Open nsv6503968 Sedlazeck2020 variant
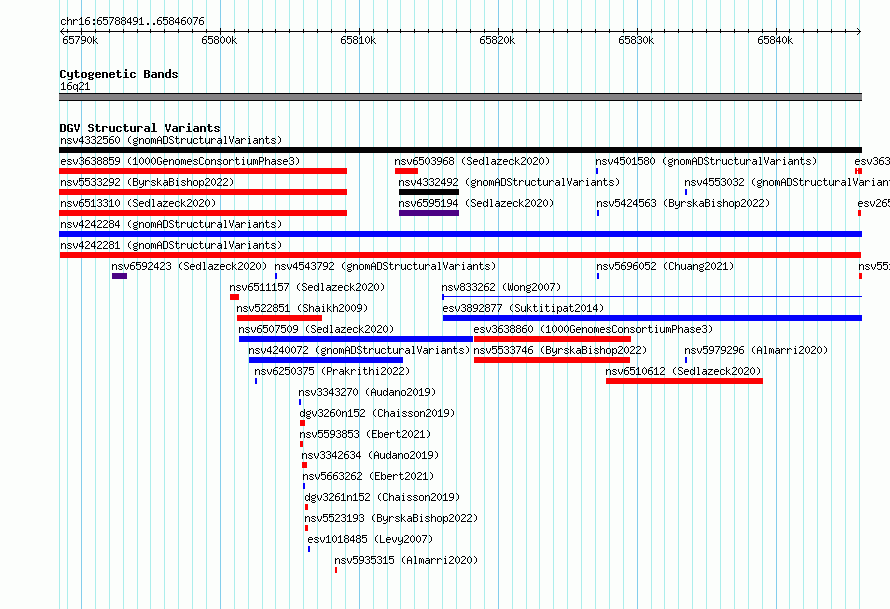Image resolution: width=890 pixels, height=609 pixels. pos(472,161)
